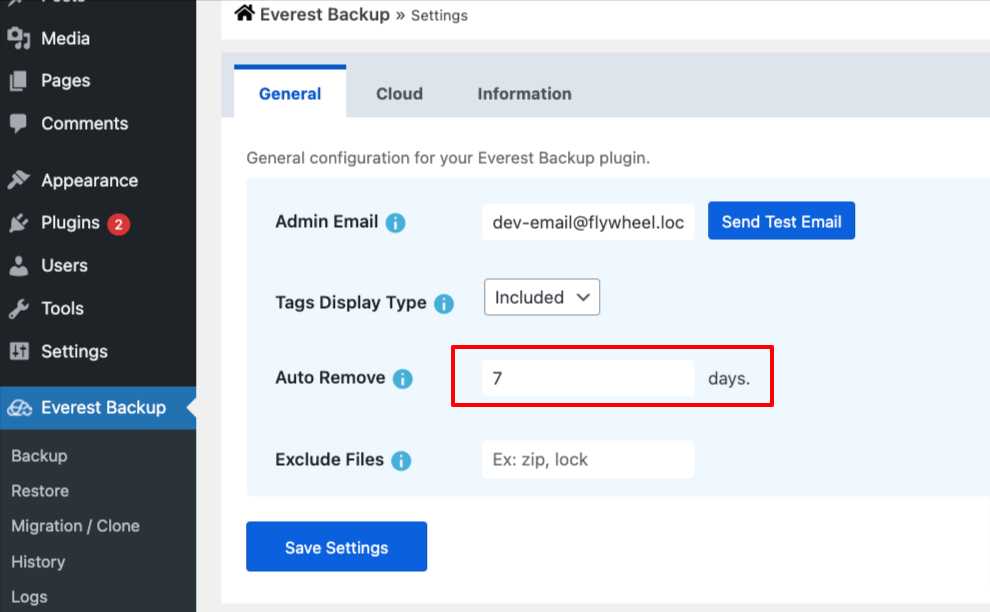The image size is (990, 612).
Task: Go to the Restore submenu page
Action: pos(40,491)
